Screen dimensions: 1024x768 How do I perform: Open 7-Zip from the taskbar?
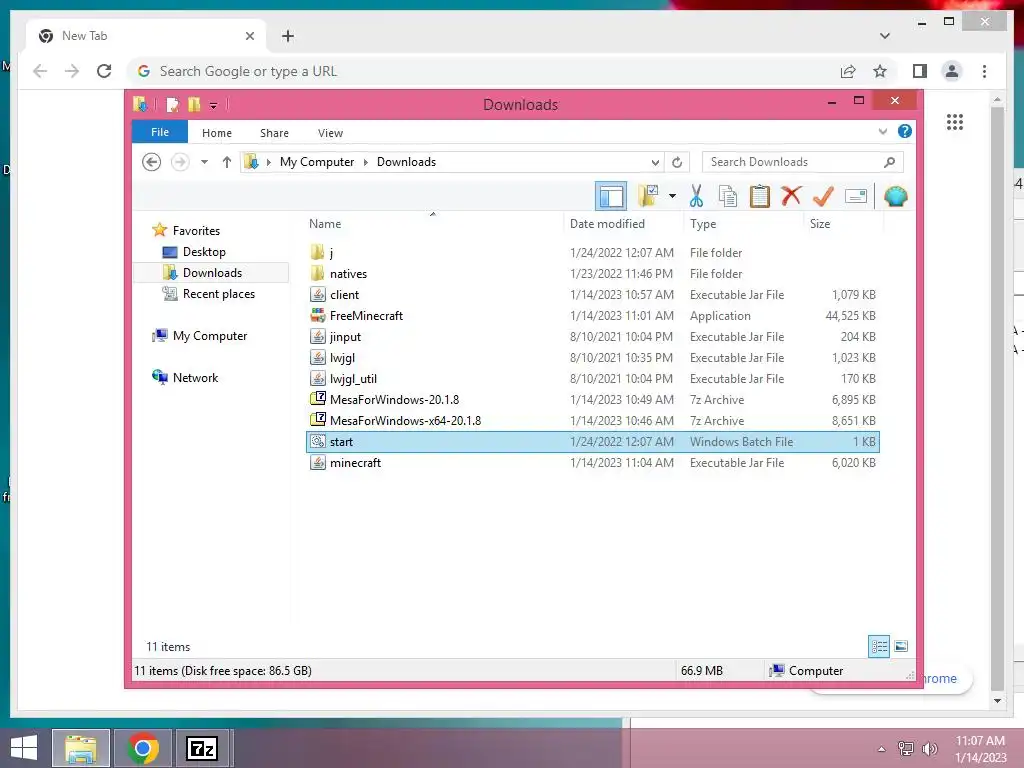[x=201, y=748]
